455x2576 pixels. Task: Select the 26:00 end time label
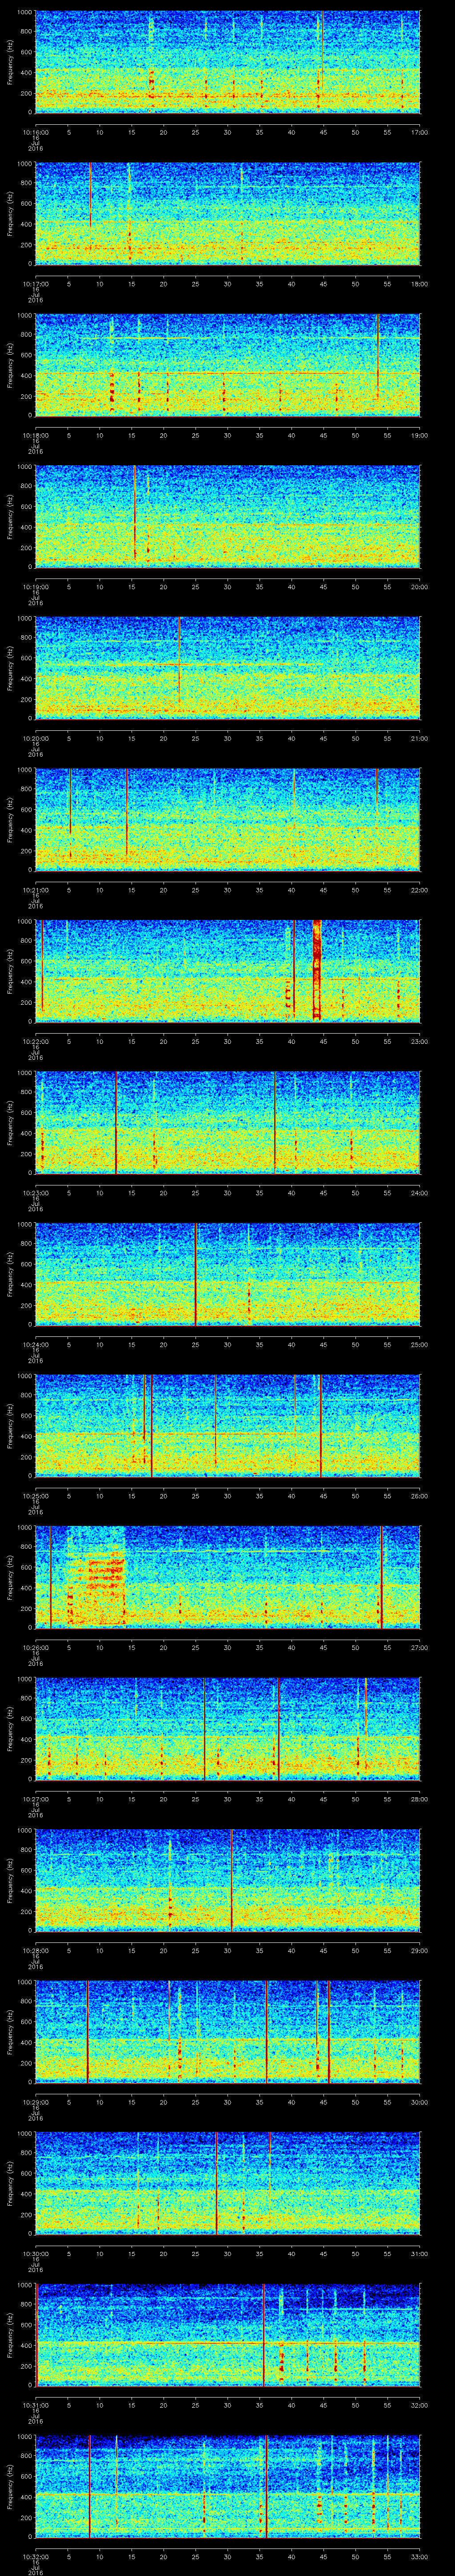tap(419, 1495)
